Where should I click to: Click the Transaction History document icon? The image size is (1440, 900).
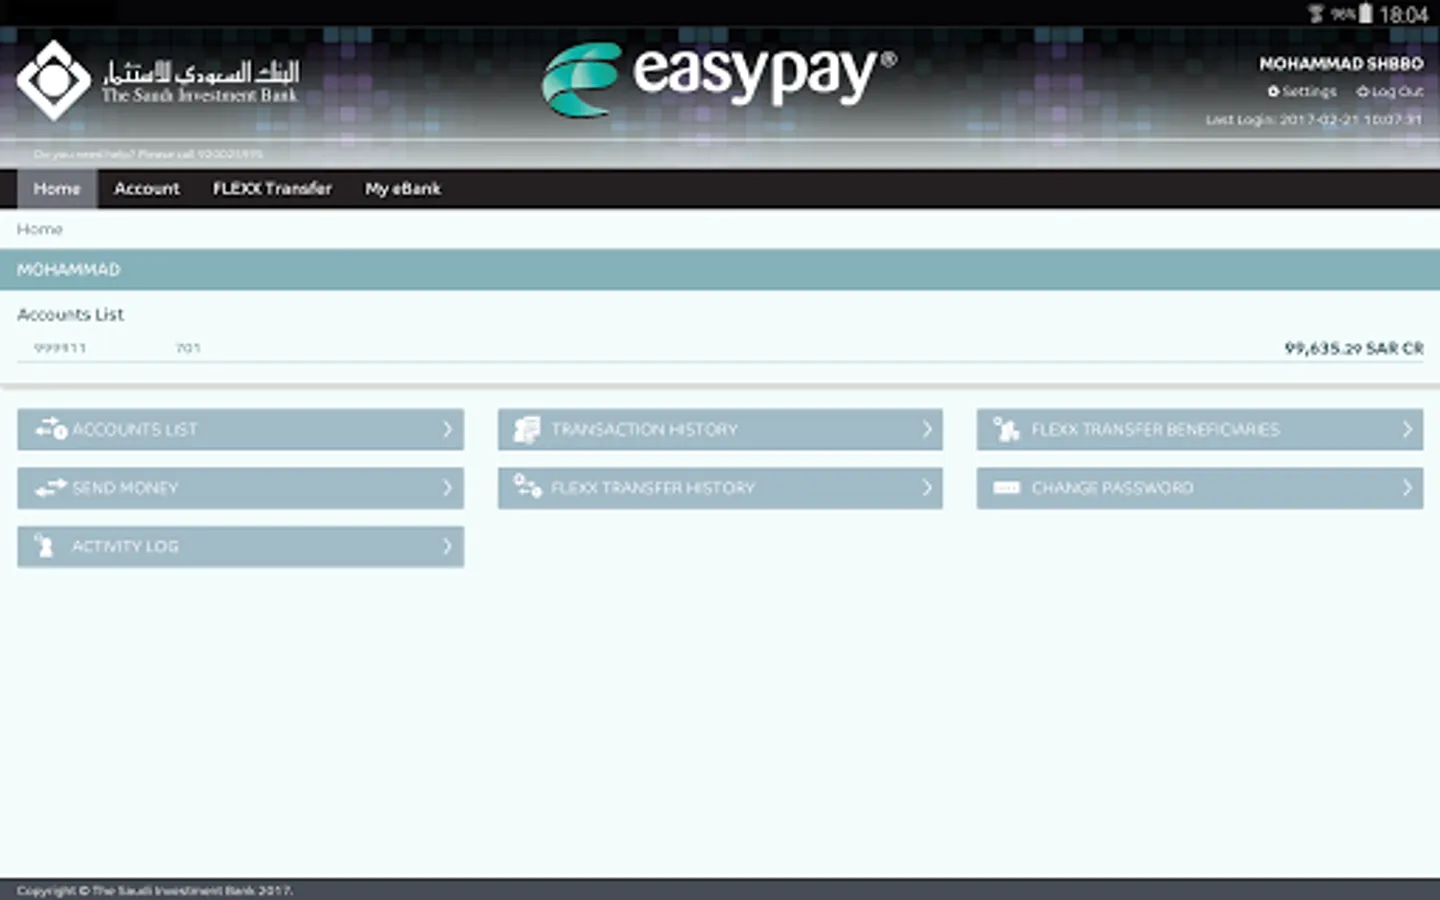[x=527, y=429]
